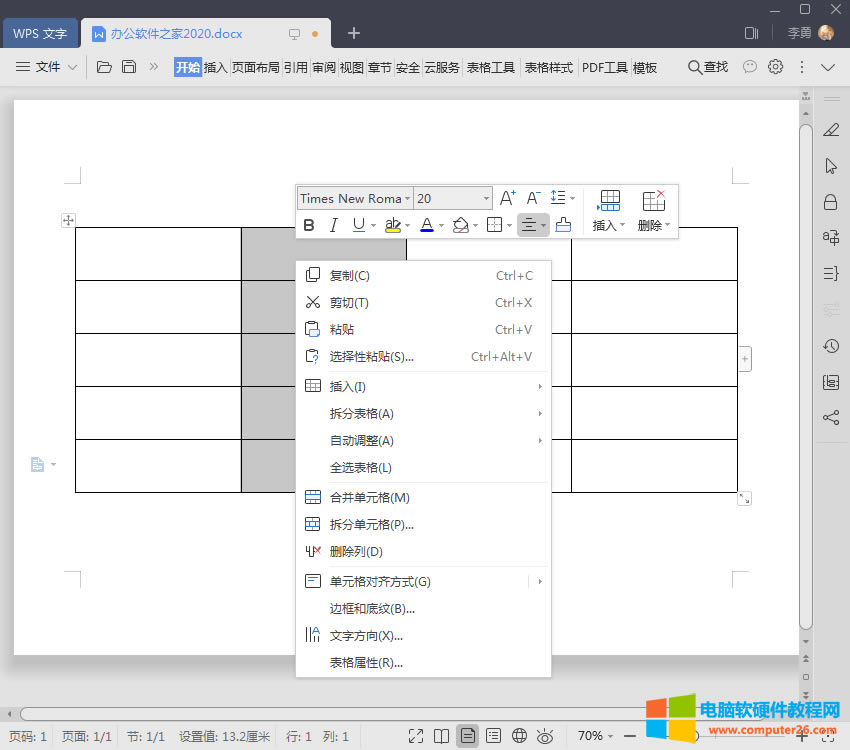Click the lock icon in right sidebar
This screenshot has width=850, height=750.
[830, 202]
